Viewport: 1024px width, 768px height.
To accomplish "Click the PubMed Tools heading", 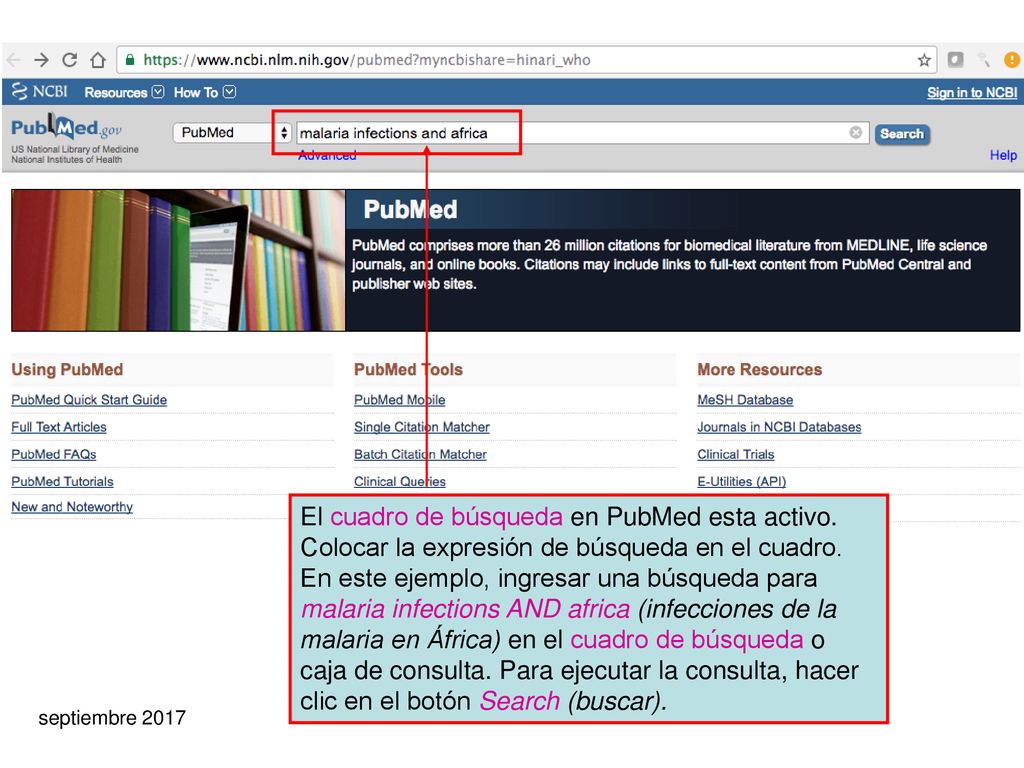I will pyautogui.click(x=408, y=370).
